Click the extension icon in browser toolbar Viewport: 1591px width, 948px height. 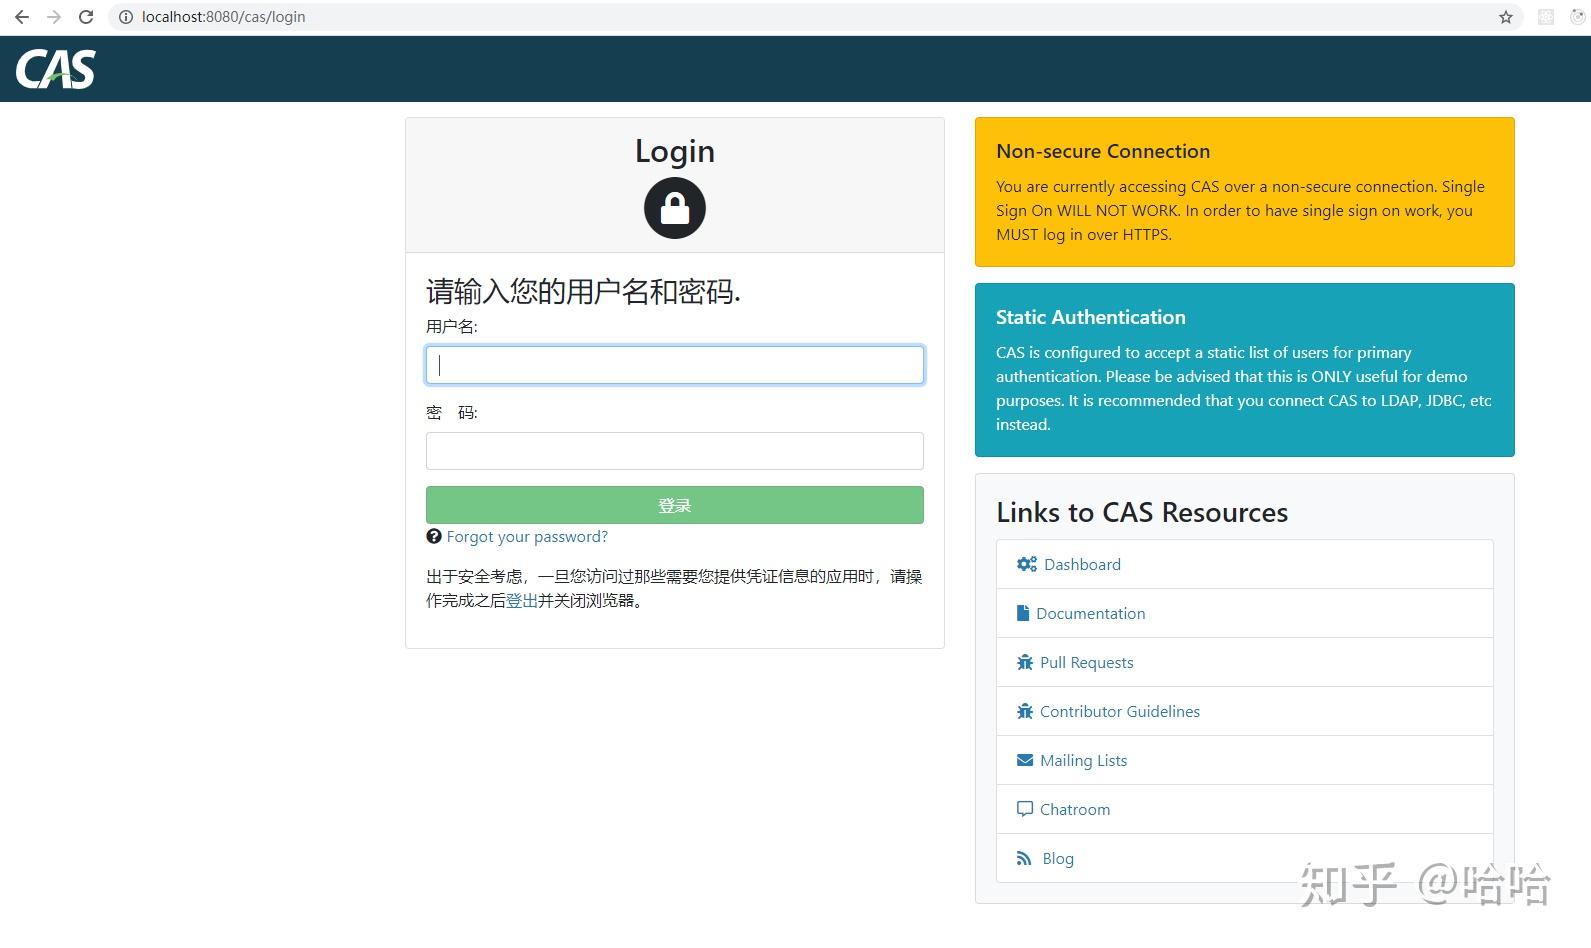[1546, 17]
